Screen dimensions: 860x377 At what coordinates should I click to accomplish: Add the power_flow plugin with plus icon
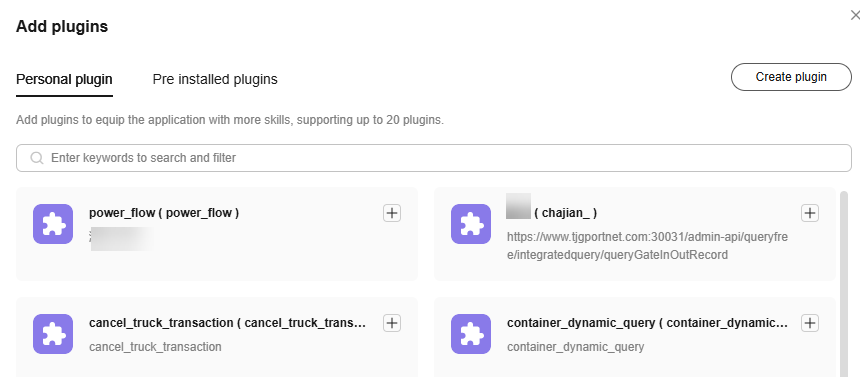[392, 213]
